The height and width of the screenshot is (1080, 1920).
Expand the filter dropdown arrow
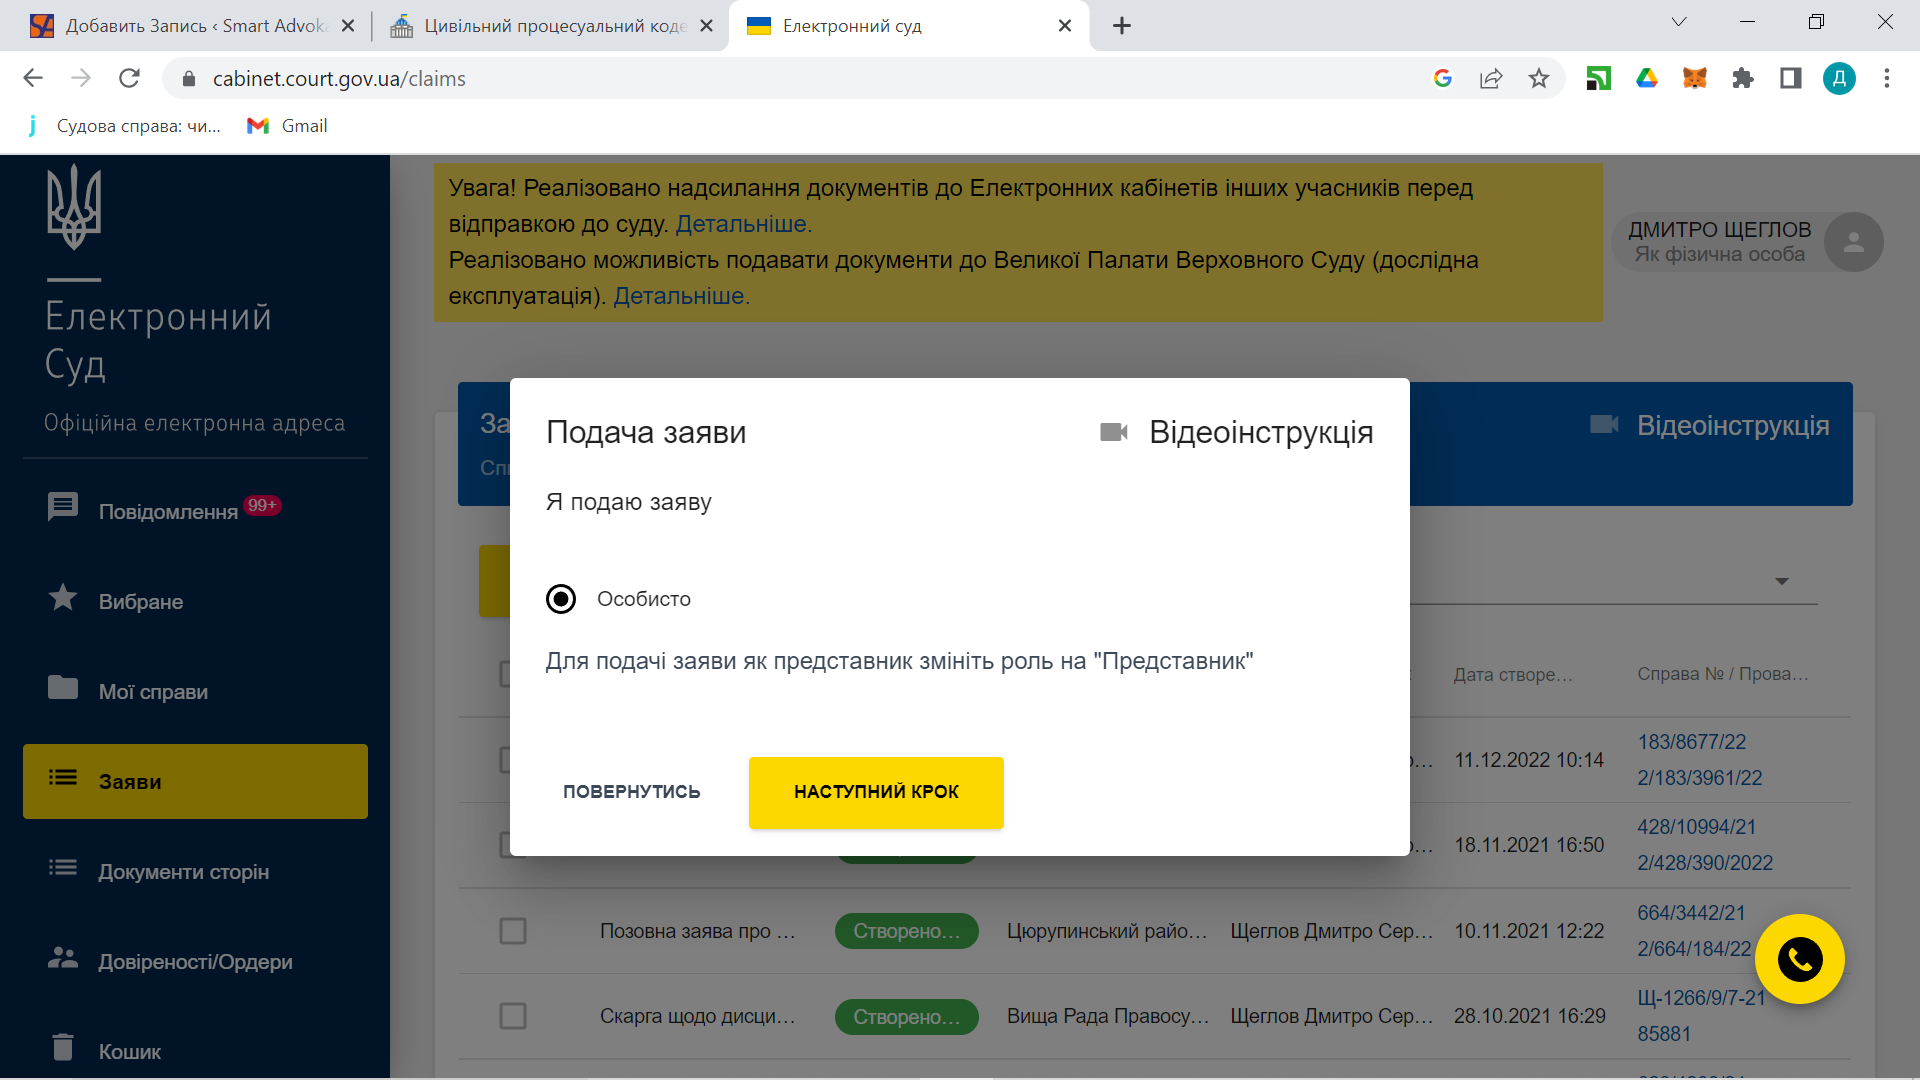click(1781, 581)
